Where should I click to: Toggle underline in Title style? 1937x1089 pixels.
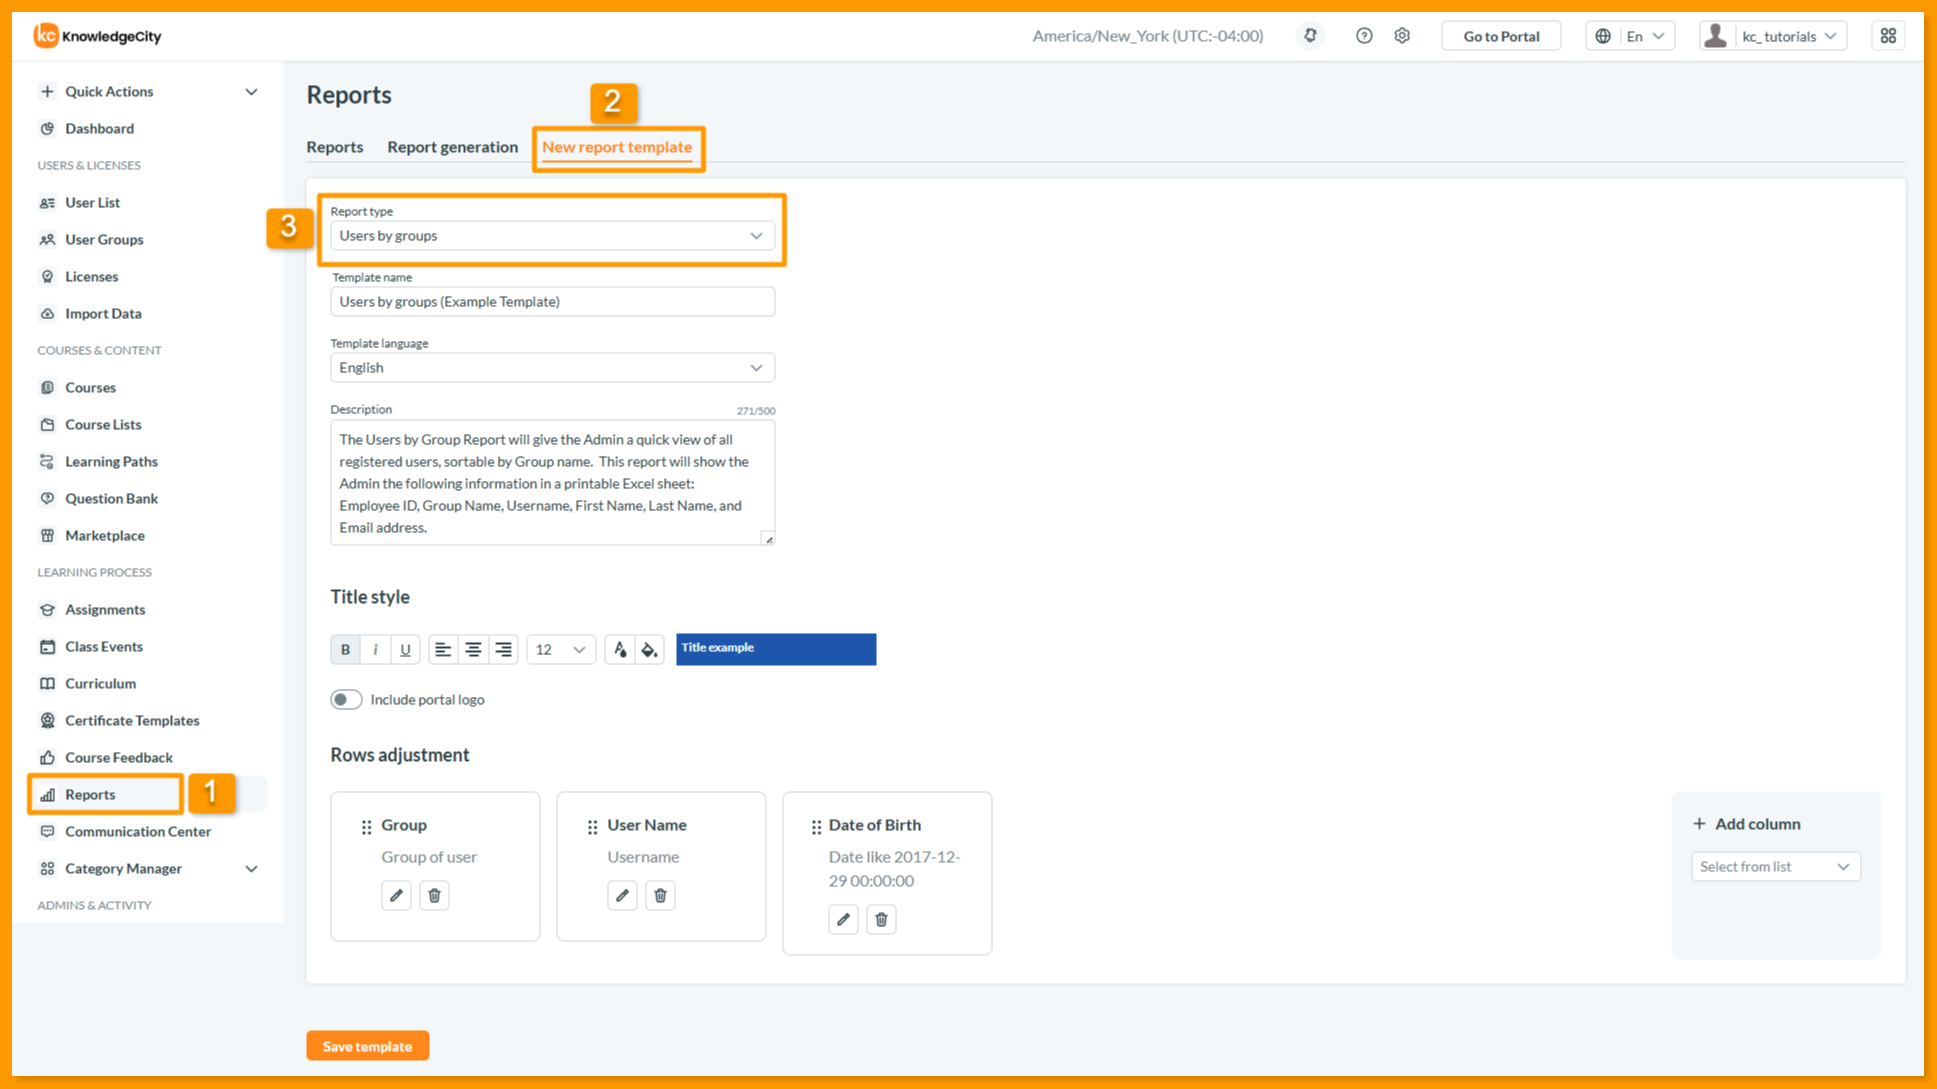pos(405,650)
